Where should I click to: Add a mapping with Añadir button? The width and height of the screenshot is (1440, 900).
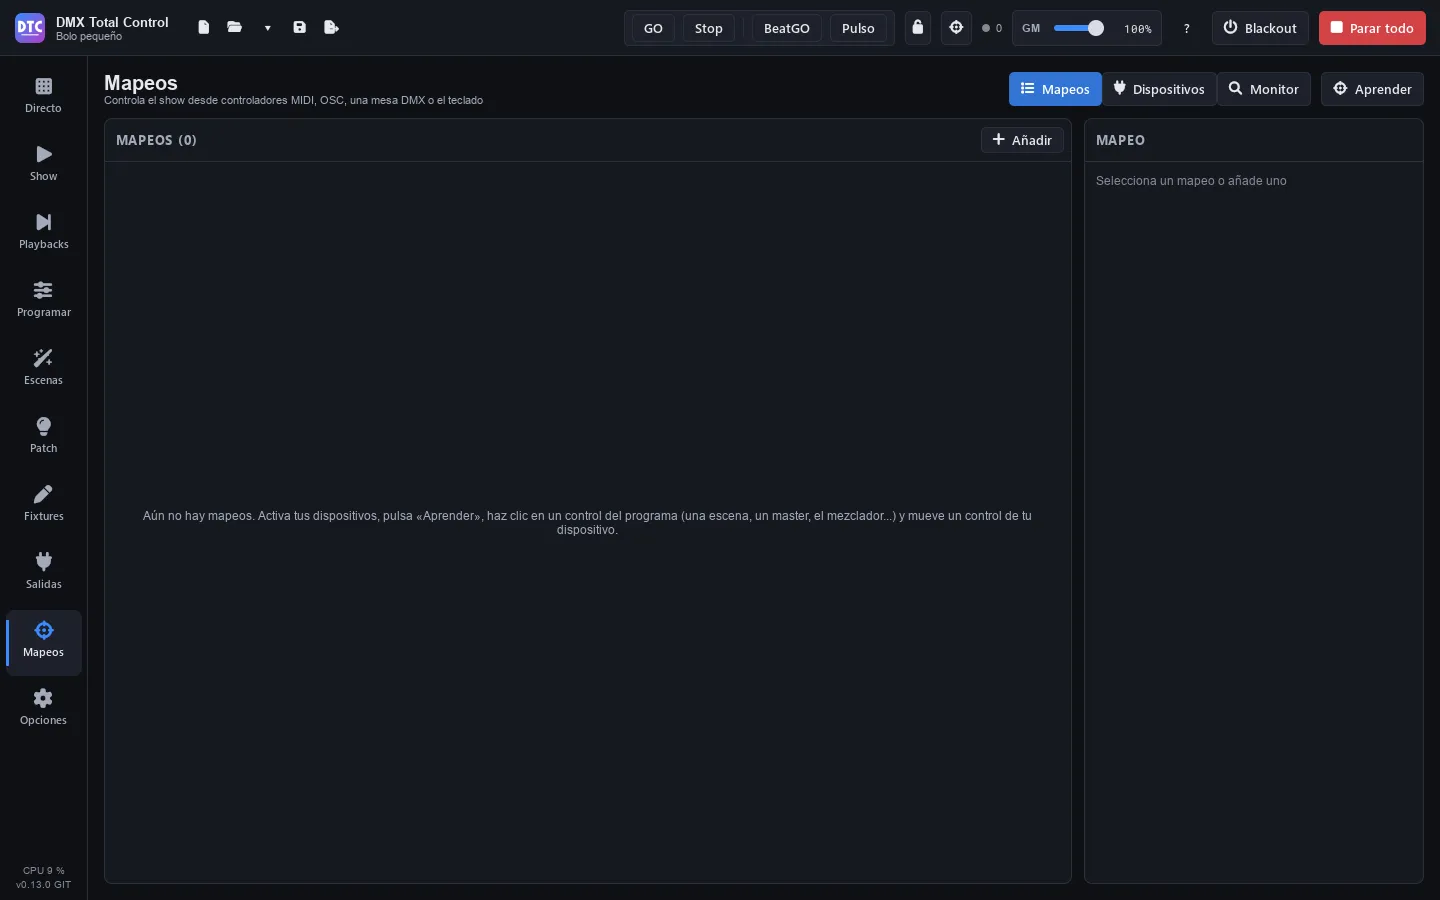(1022, 140)
